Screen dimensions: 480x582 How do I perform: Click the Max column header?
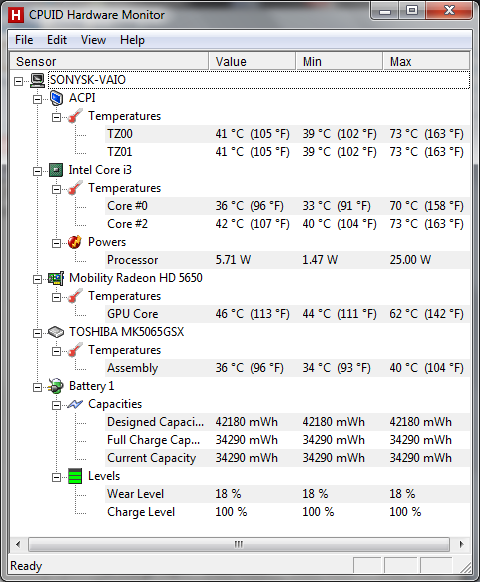pos(426,61)
